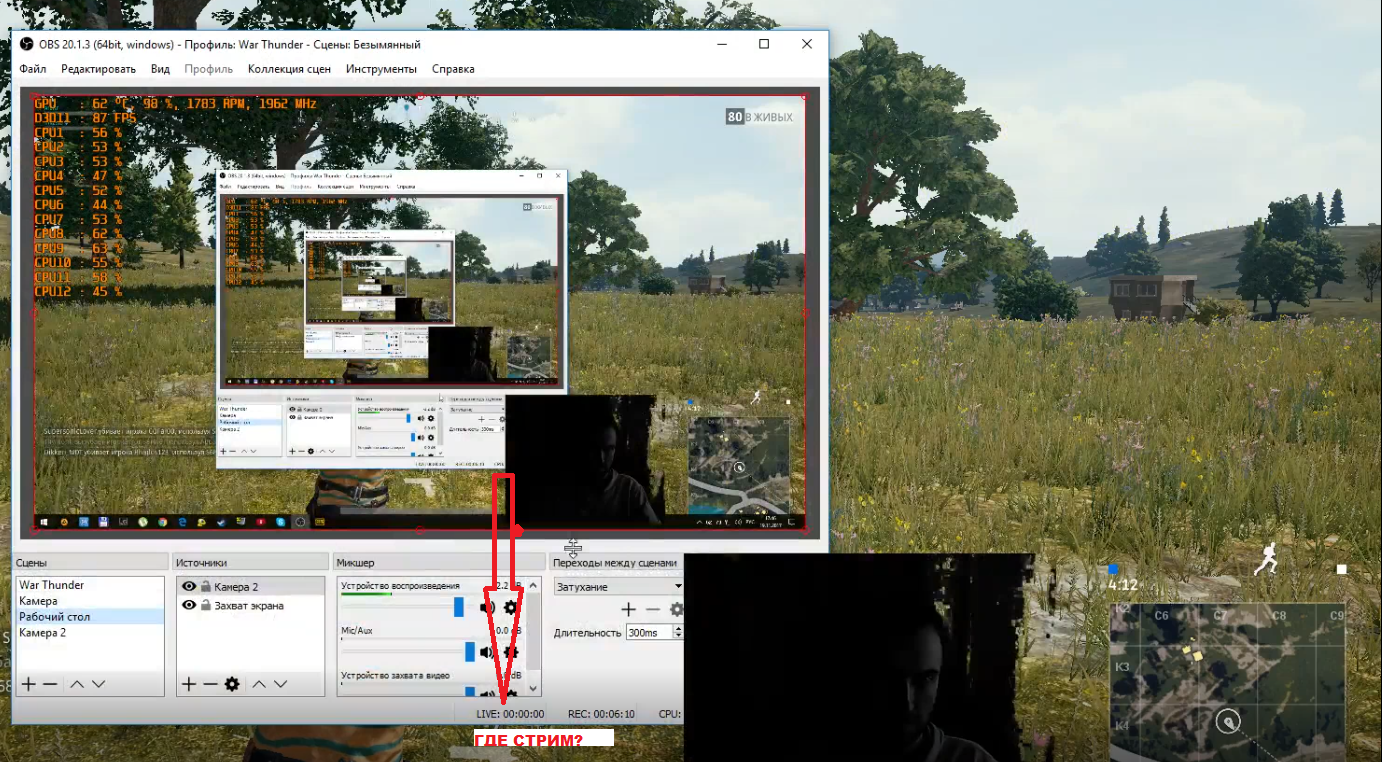Mute the Устройство воспроизведения speaker icon

(488, 607)
